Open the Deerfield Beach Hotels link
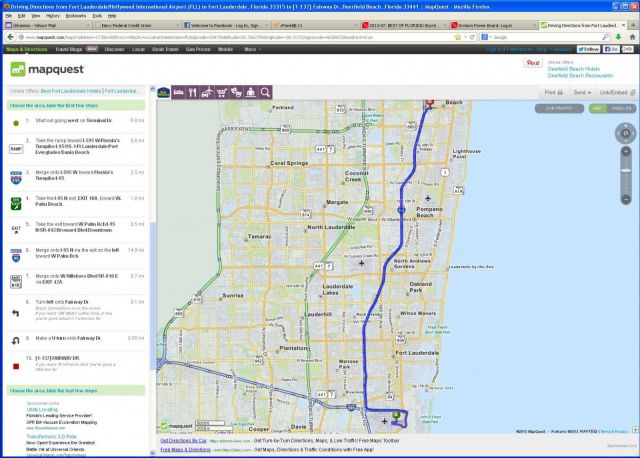640x458 pixels. point(573,69)
